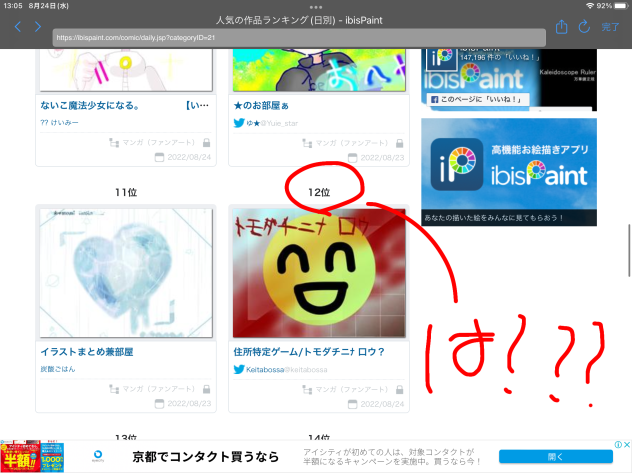Image resolution: width=632 pixels, height=473 pixels.
Task: Click calendar icon beside 2022/08/24 on ないこ card
Action: click(160, 157)
